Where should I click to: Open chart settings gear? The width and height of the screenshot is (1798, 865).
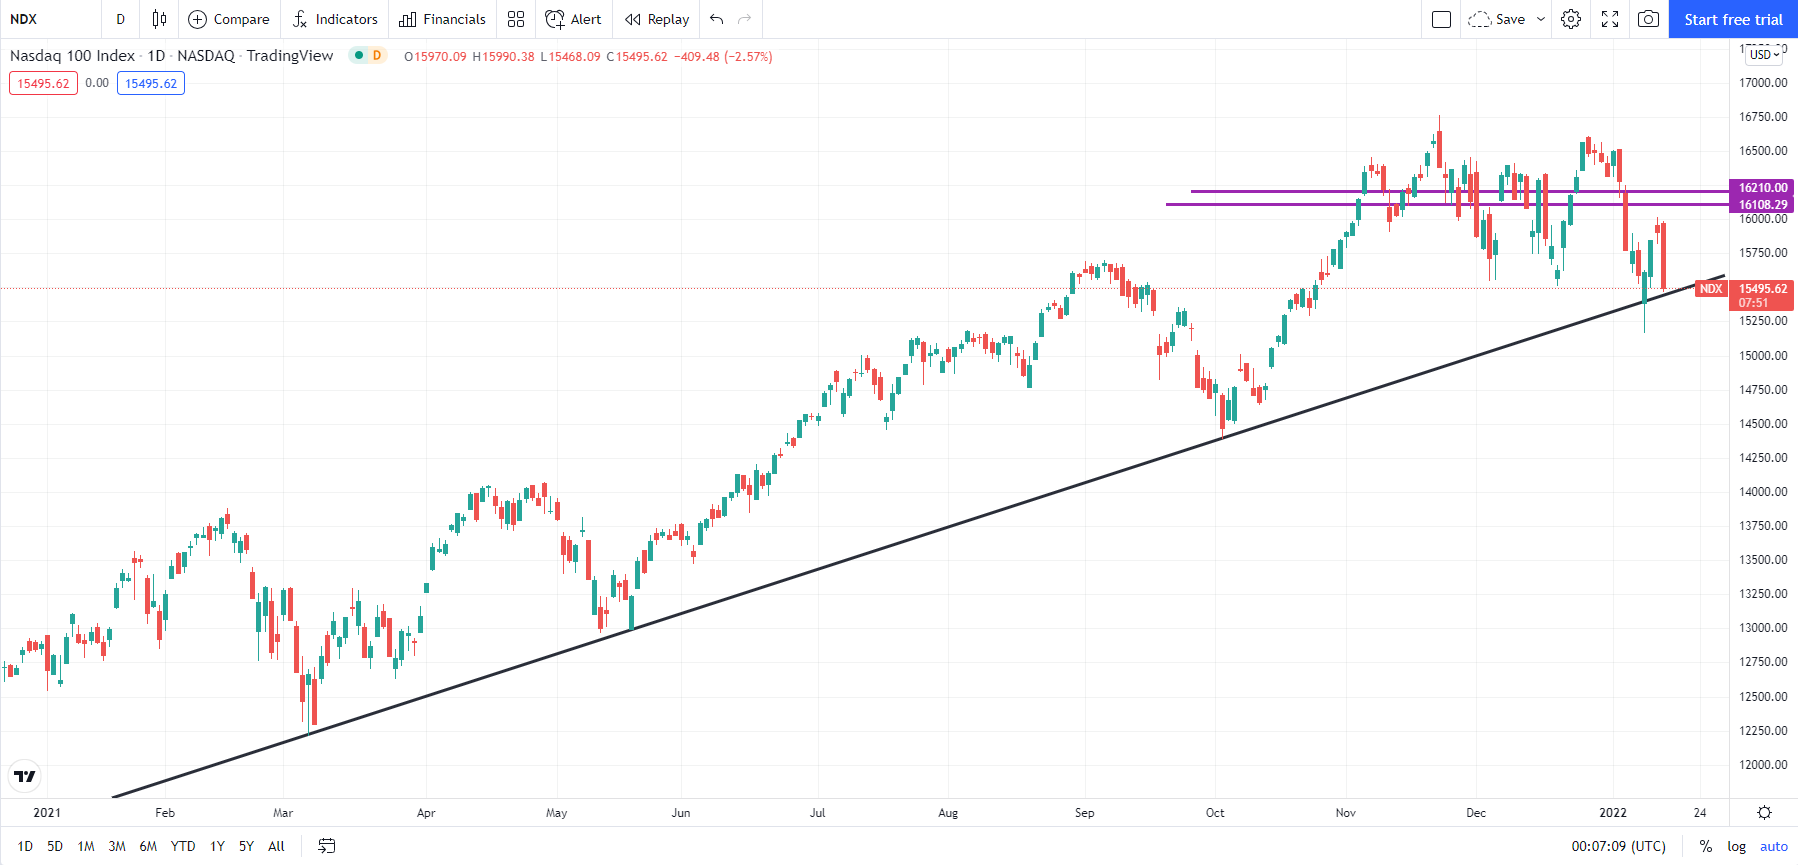point(1571,19)
